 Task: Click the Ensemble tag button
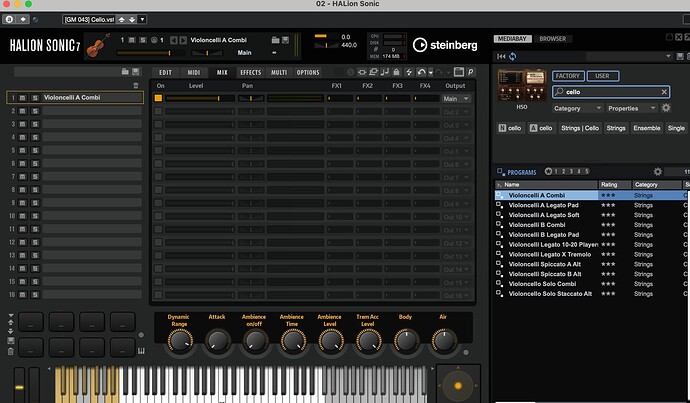coord(646,128)
